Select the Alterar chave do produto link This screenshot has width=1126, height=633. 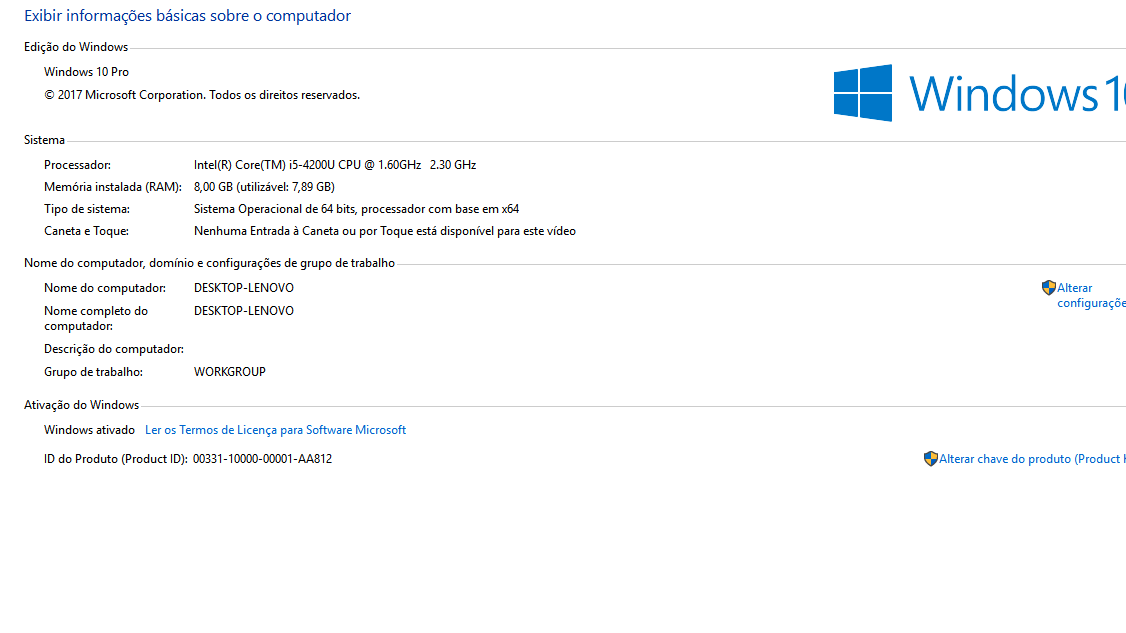(x=1031, y=459)
